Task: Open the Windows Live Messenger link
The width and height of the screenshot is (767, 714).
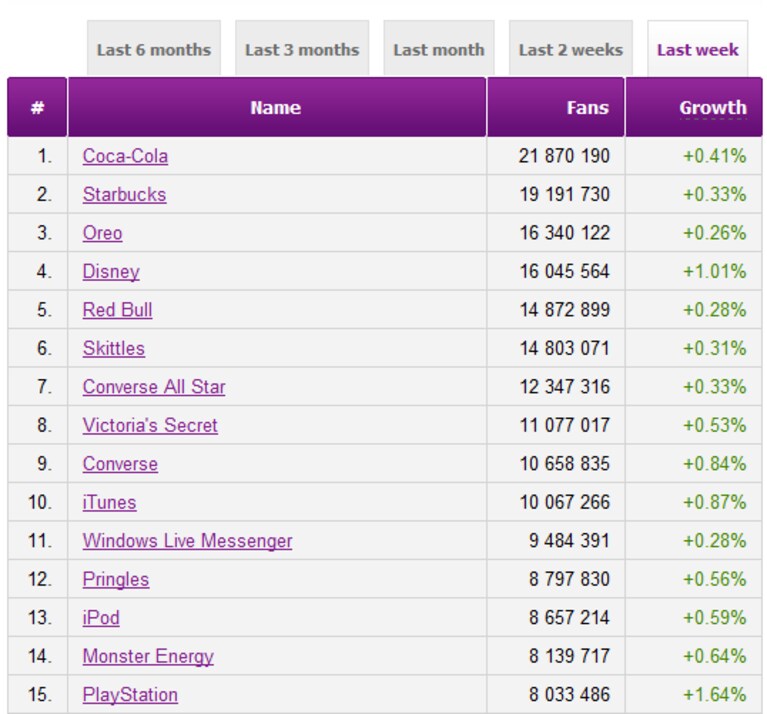Action: (x=187, y=541)
